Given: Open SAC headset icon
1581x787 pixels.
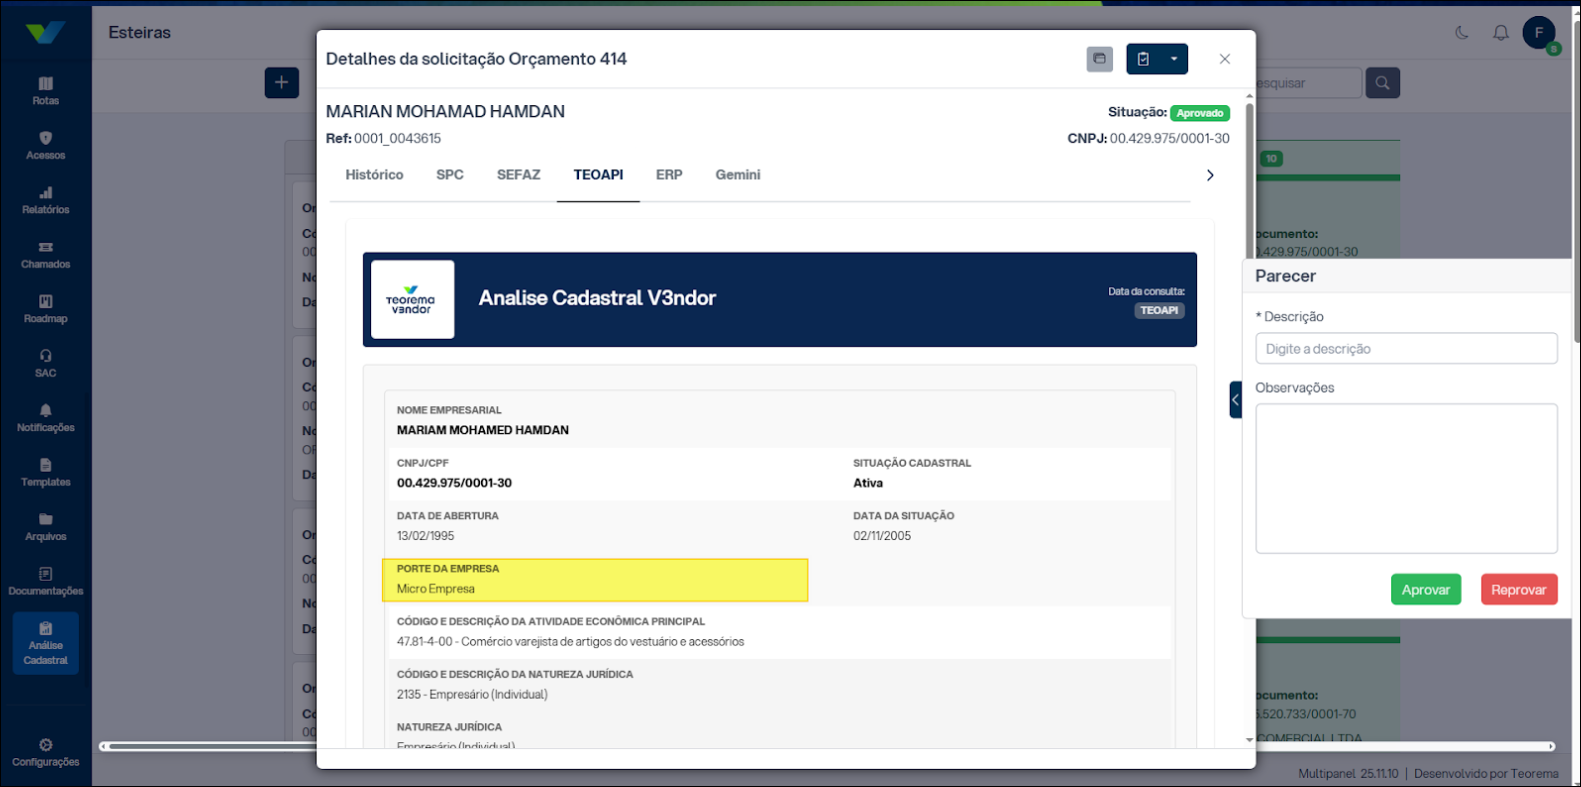Looking at the screenshot, I should click(x=45, y=363).
